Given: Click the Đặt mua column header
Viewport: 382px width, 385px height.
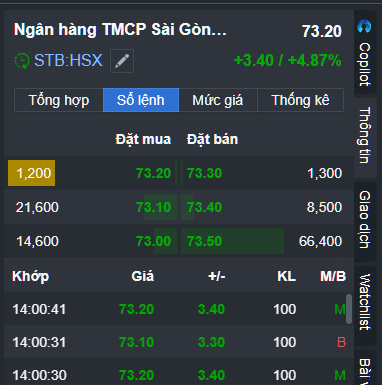Looking at the screenshot, I should click(143, 139).
